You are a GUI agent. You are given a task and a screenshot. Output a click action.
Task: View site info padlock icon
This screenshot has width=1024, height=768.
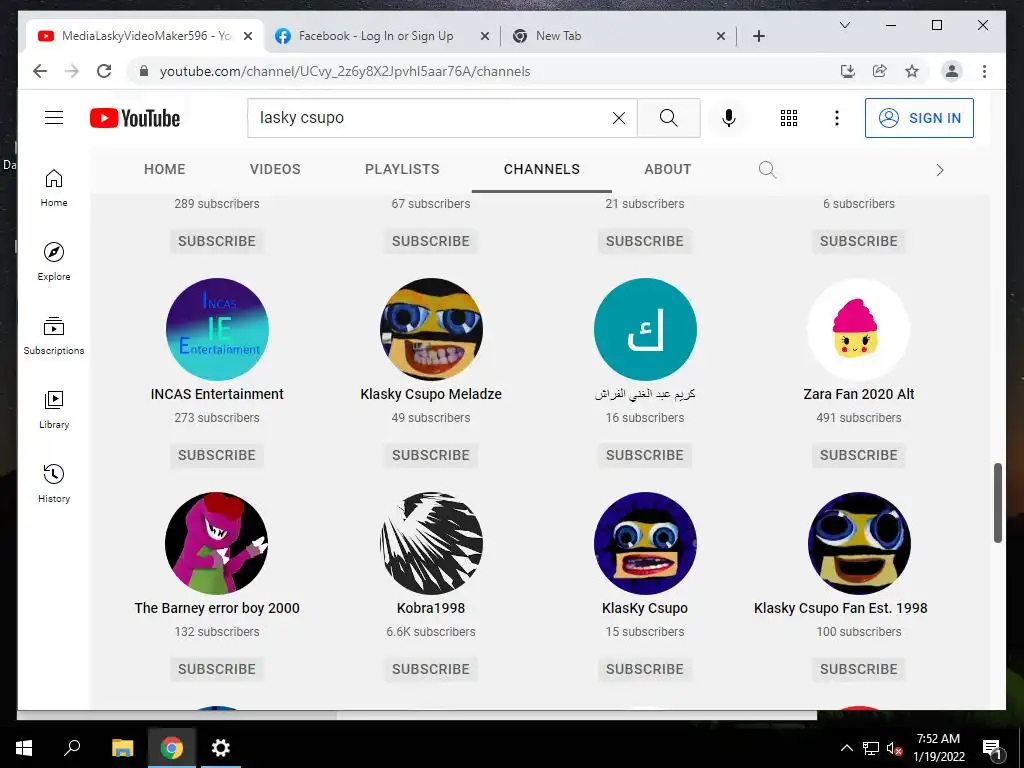(x=144, y=71)
